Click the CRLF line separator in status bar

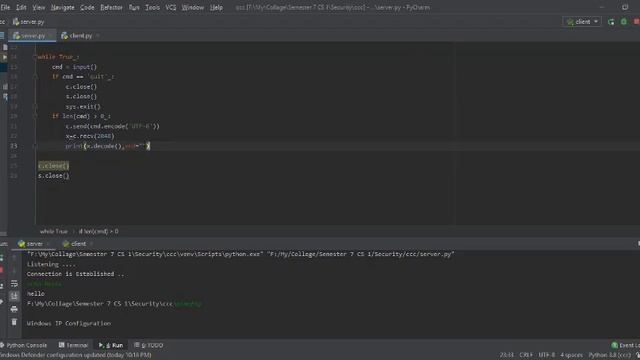pyautogui.click(x=526, y=355)
